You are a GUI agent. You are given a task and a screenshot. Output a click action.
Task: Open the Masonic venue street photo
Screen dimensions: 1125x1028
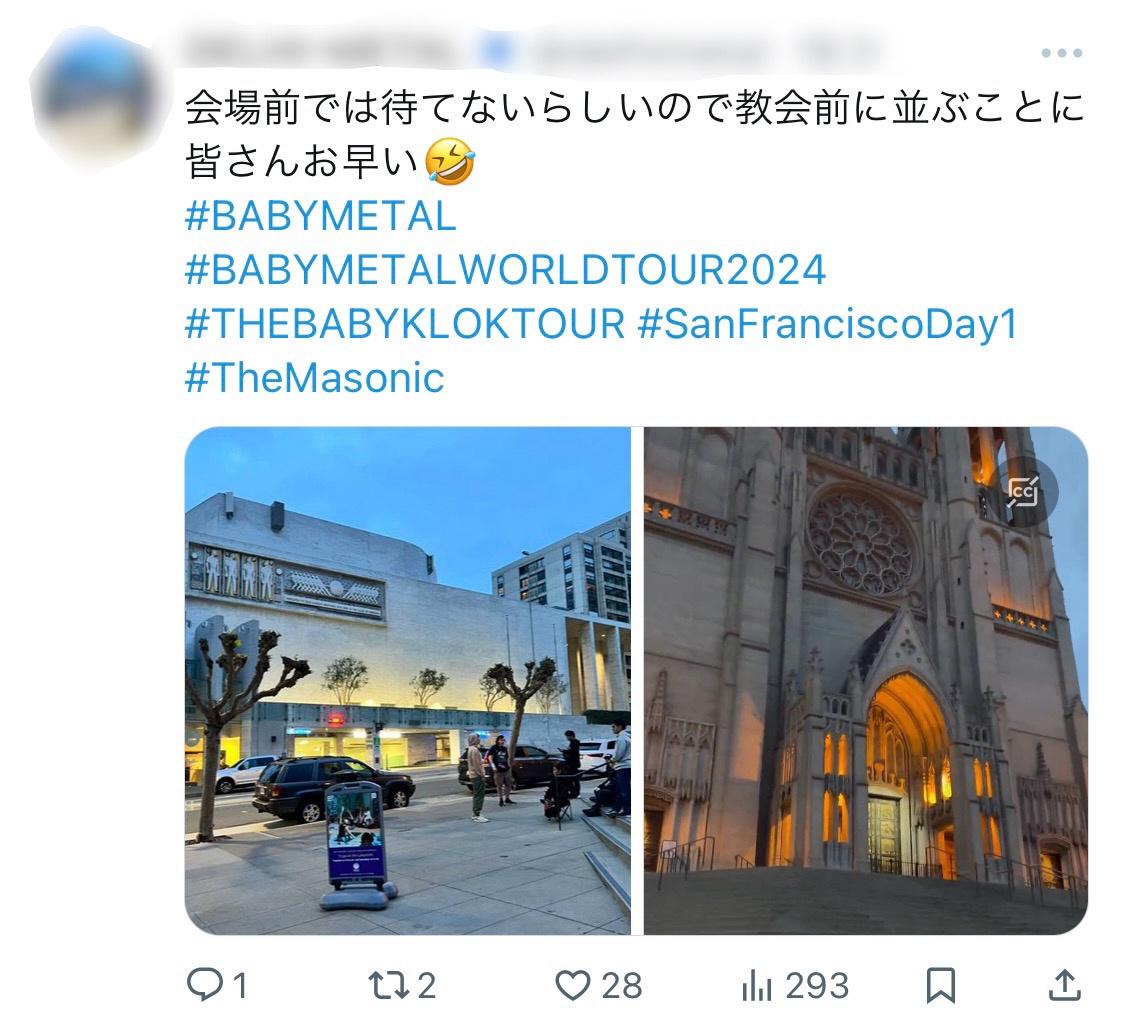coord(407,680)
